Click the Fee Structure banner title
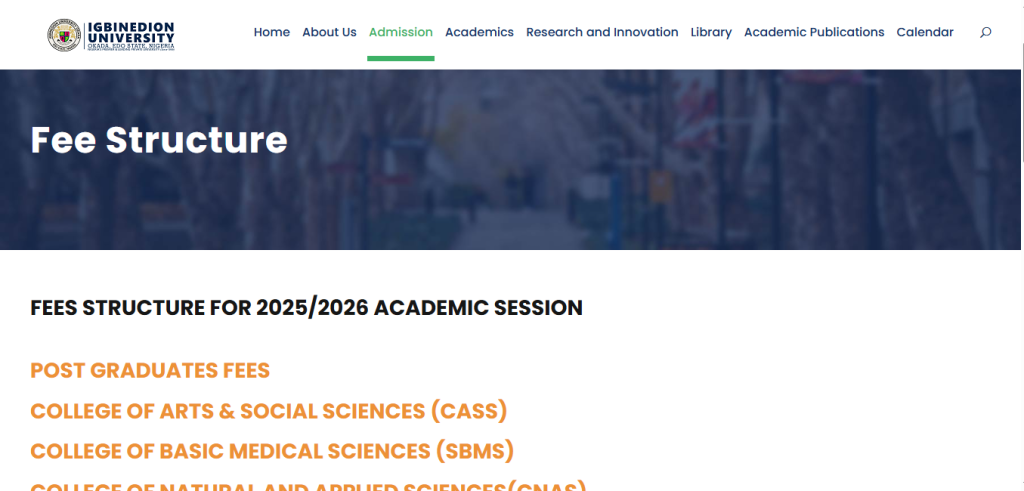Screen dimensions: 1024x491 click(159, 140)
